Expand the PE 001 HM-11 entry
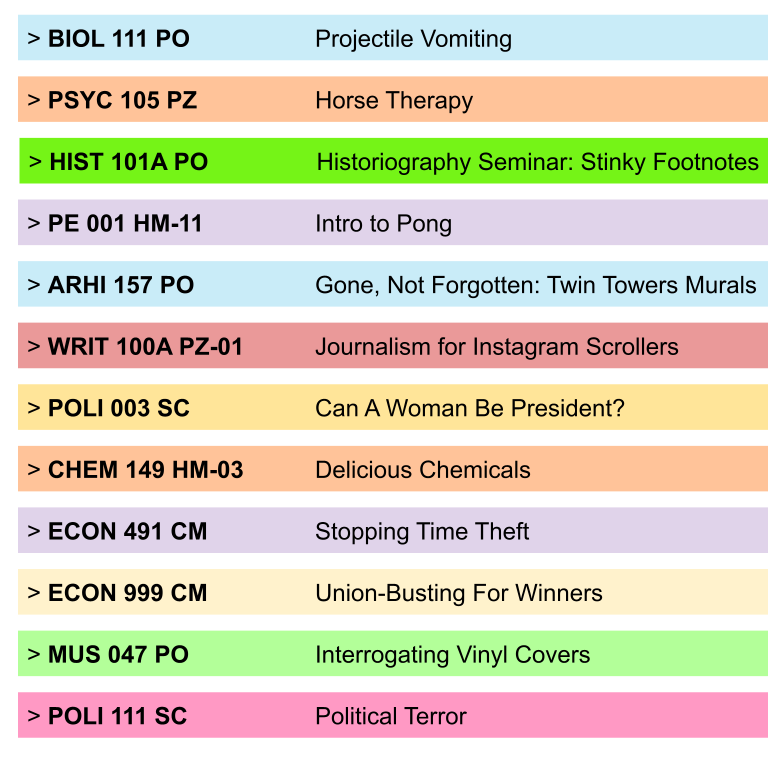 [x=34, y=223]
